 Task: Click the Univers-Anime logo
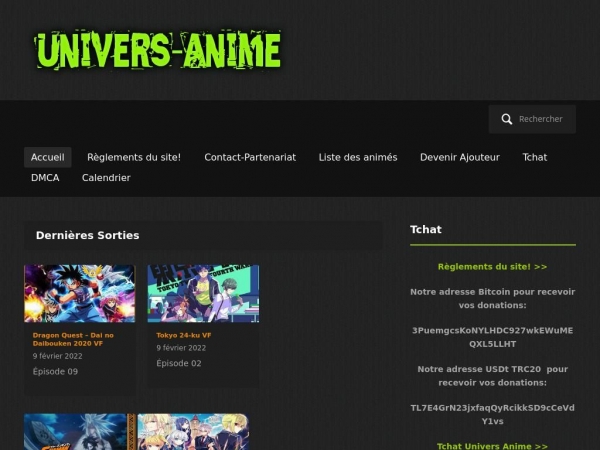coord(158,50)
